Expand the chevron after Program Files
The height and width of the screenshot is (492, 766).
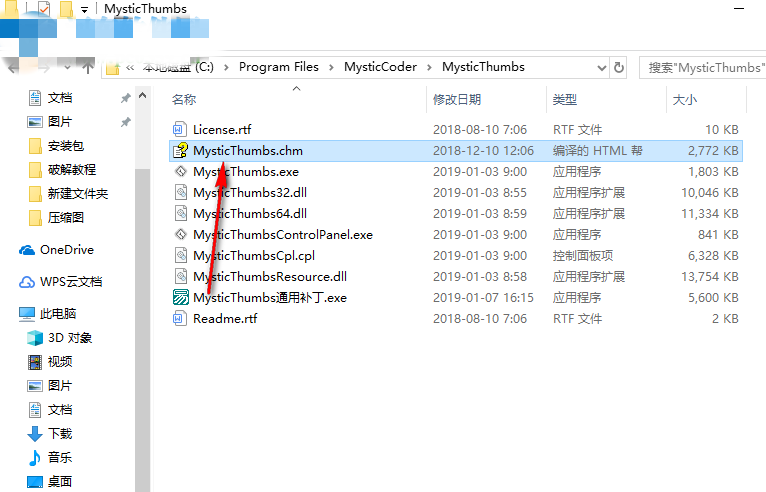pos(331,67)
